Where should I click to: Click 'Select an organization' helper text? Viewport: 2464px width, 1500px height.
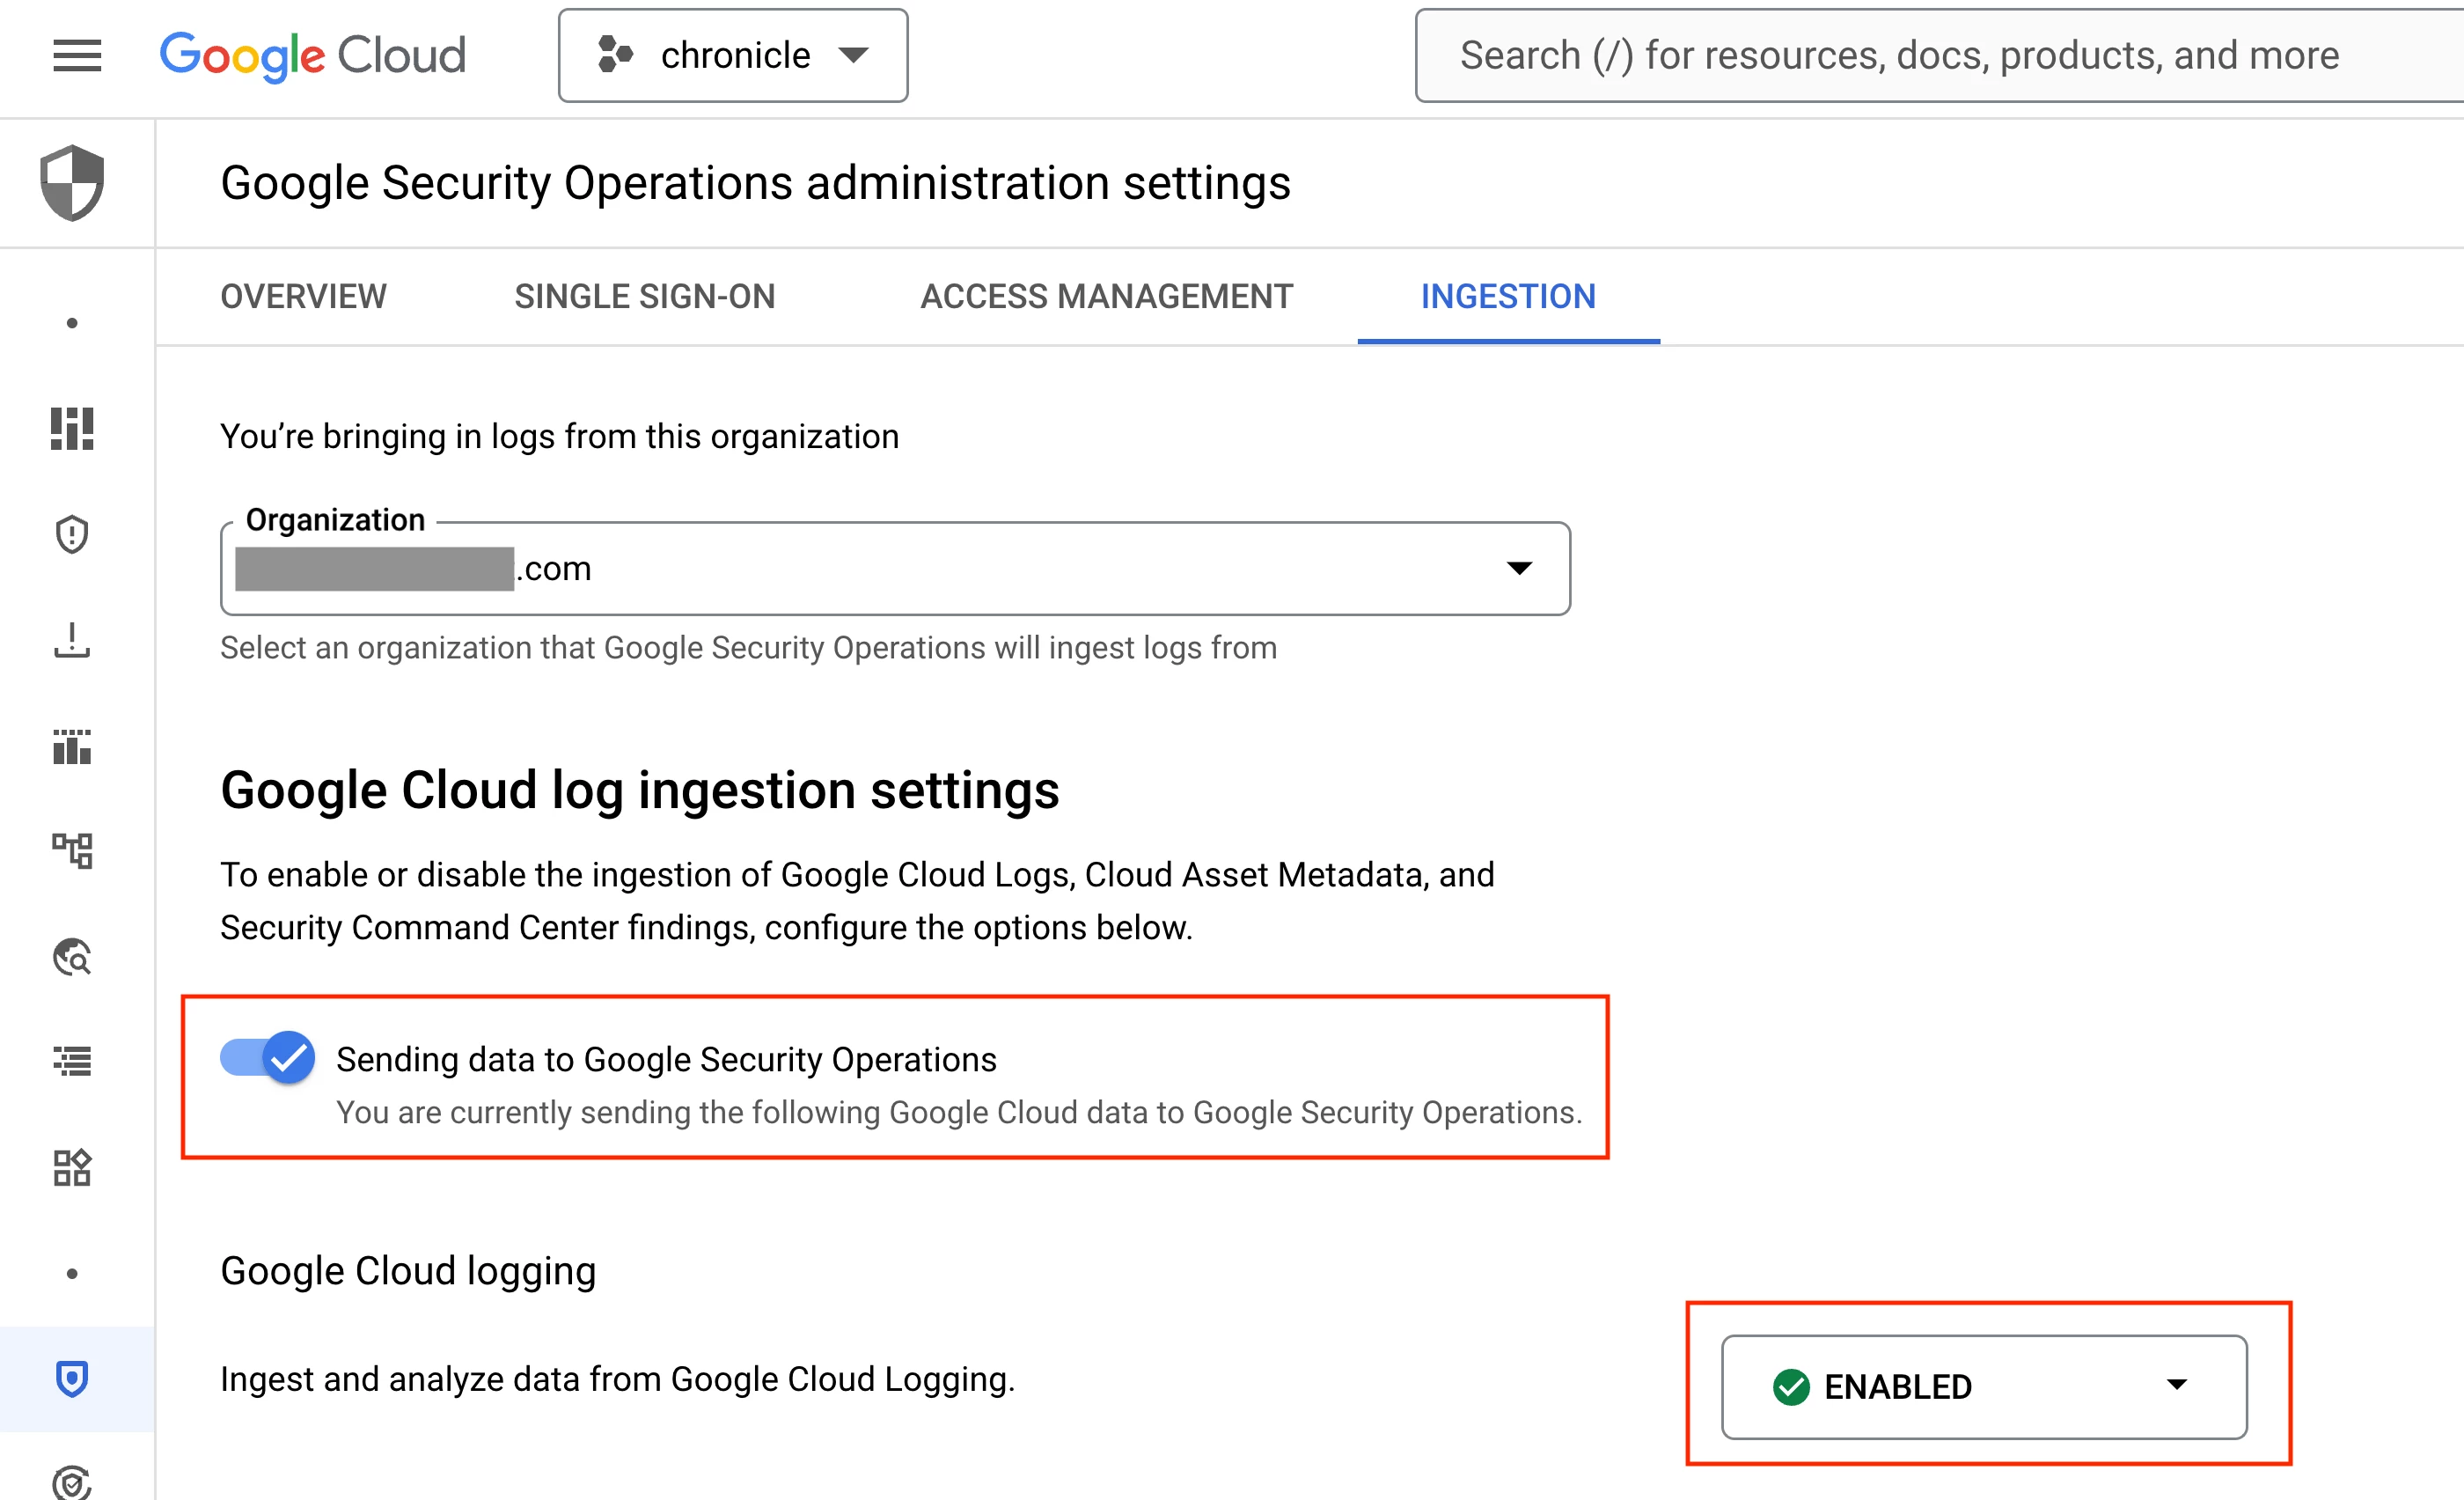pos(748,648)
